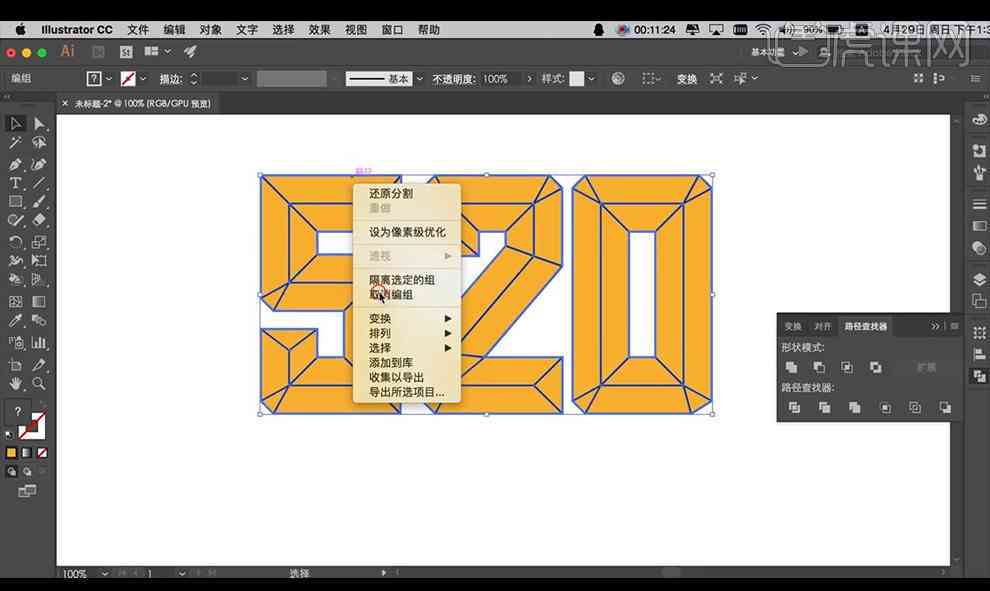Image resolution: width=990 pixels, height=591 pixels.
Task: Pick the Paintbrush tool
Action: (39, 202)
